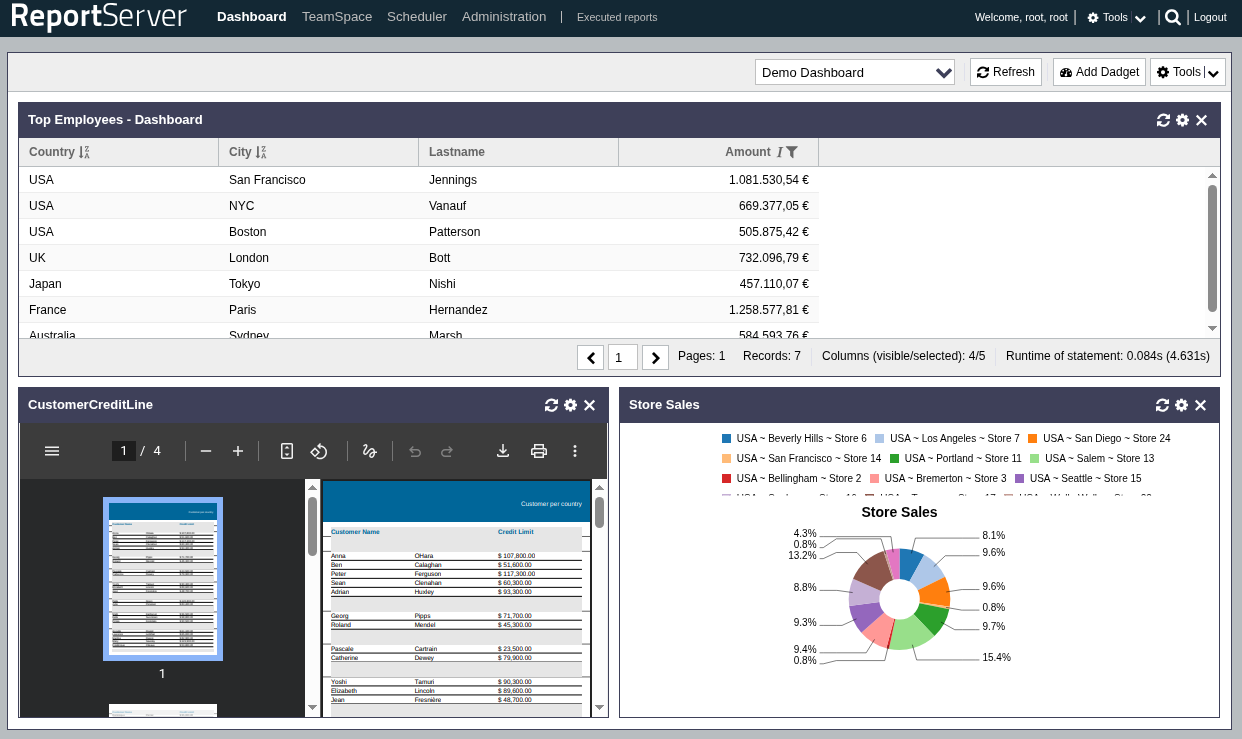Open settings gear of Store Sales dadget
The height and width of the screenshot is (739, 1242).
coord(1181,405)
